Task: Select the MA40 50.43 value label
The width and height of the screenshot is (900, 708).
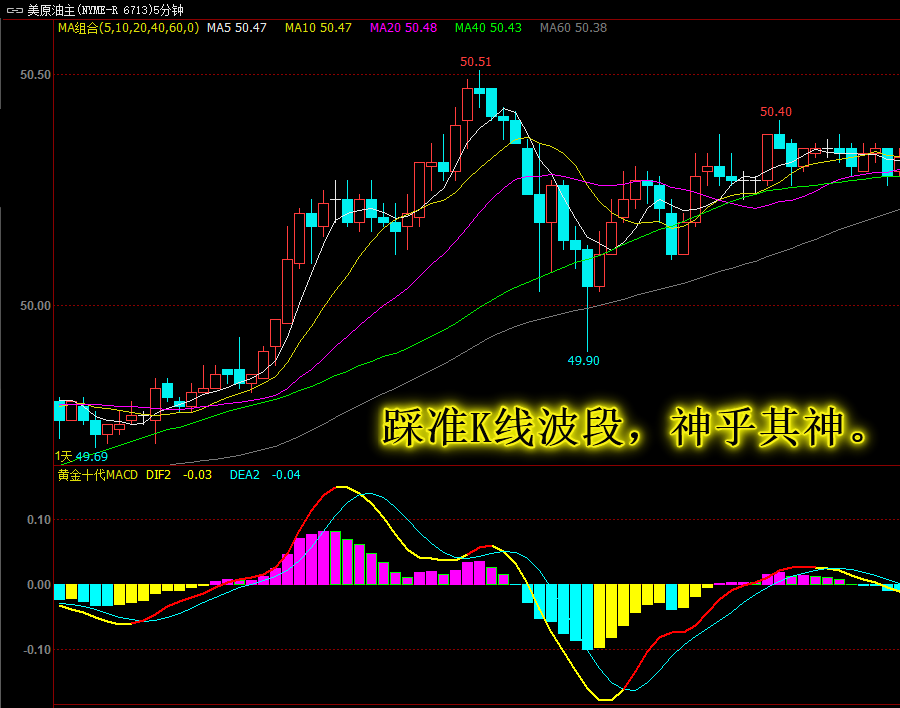Action: 488,28
